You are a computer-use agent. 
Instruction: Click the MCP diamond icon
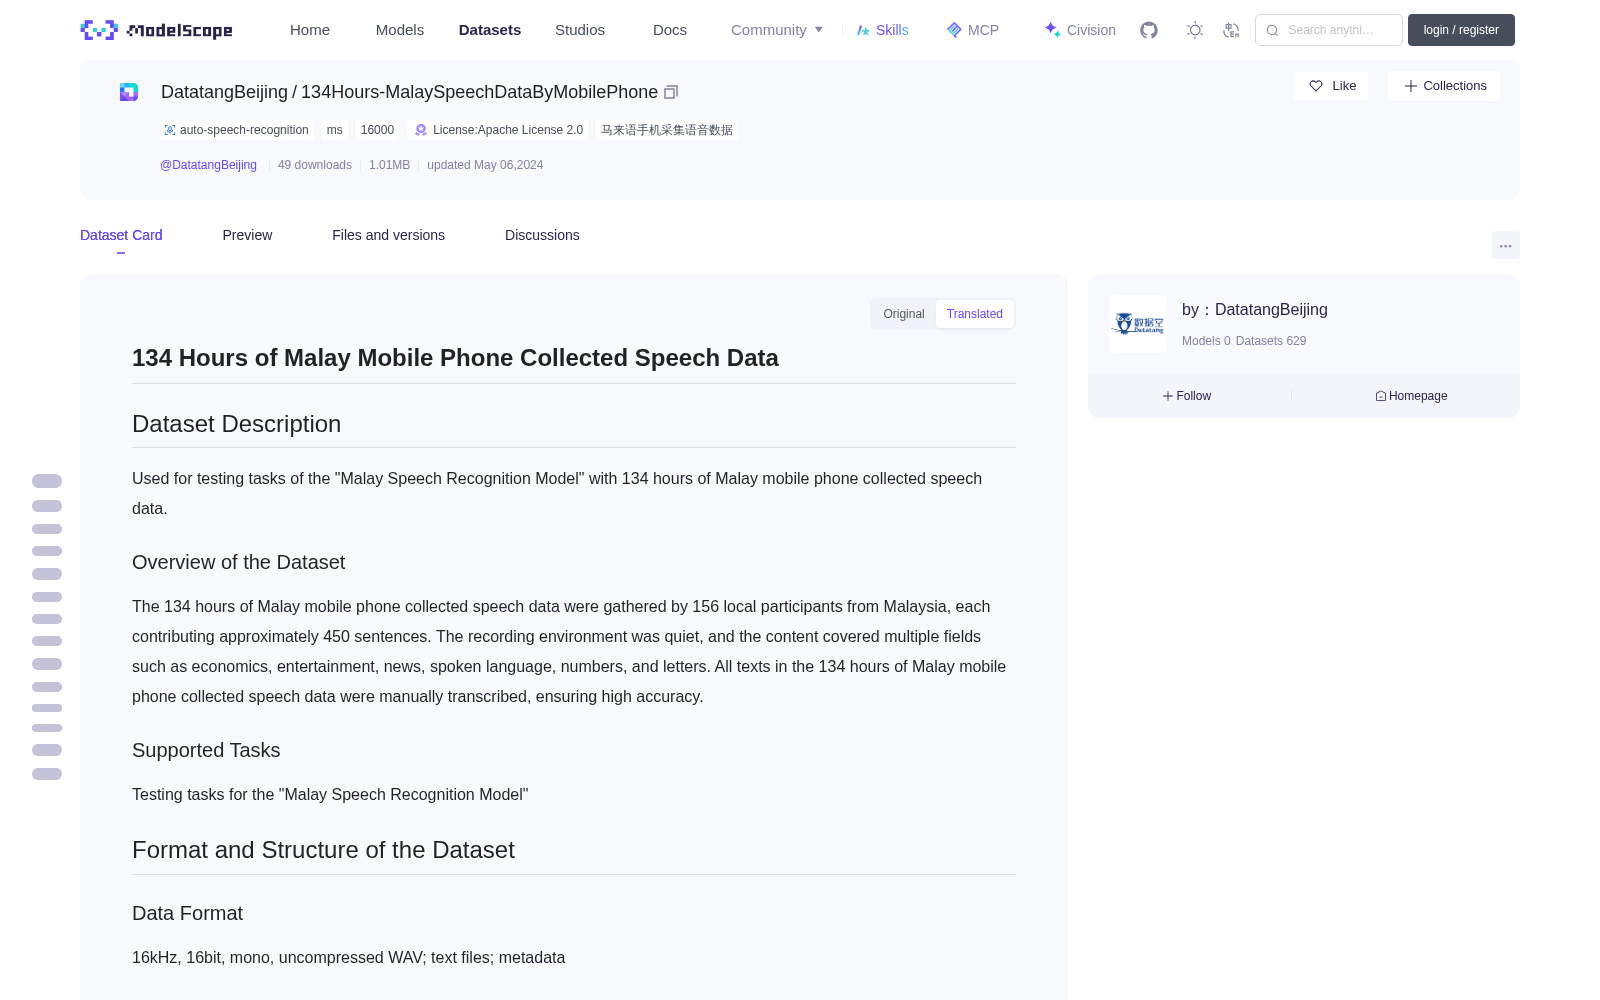pyautogui.click(x=954, y=30)
